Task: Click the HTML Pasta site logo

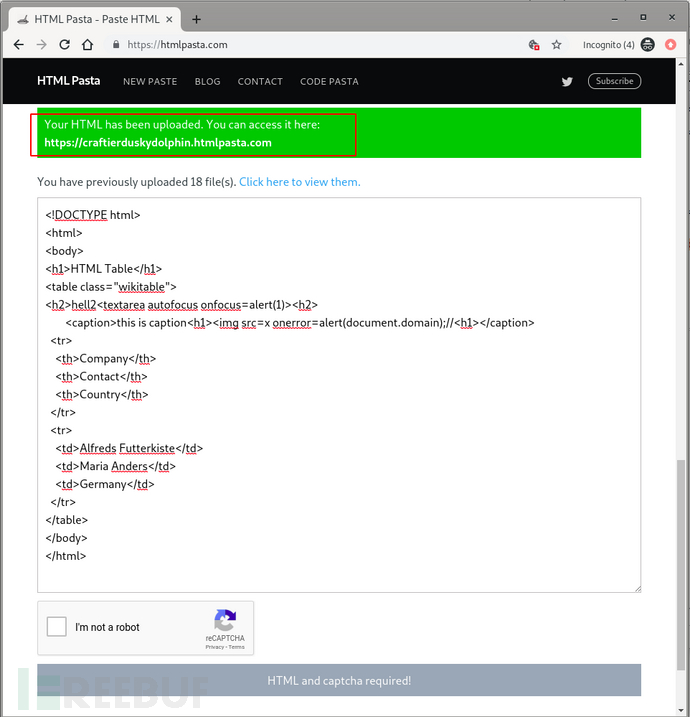Action: click(x=69, y=81)
